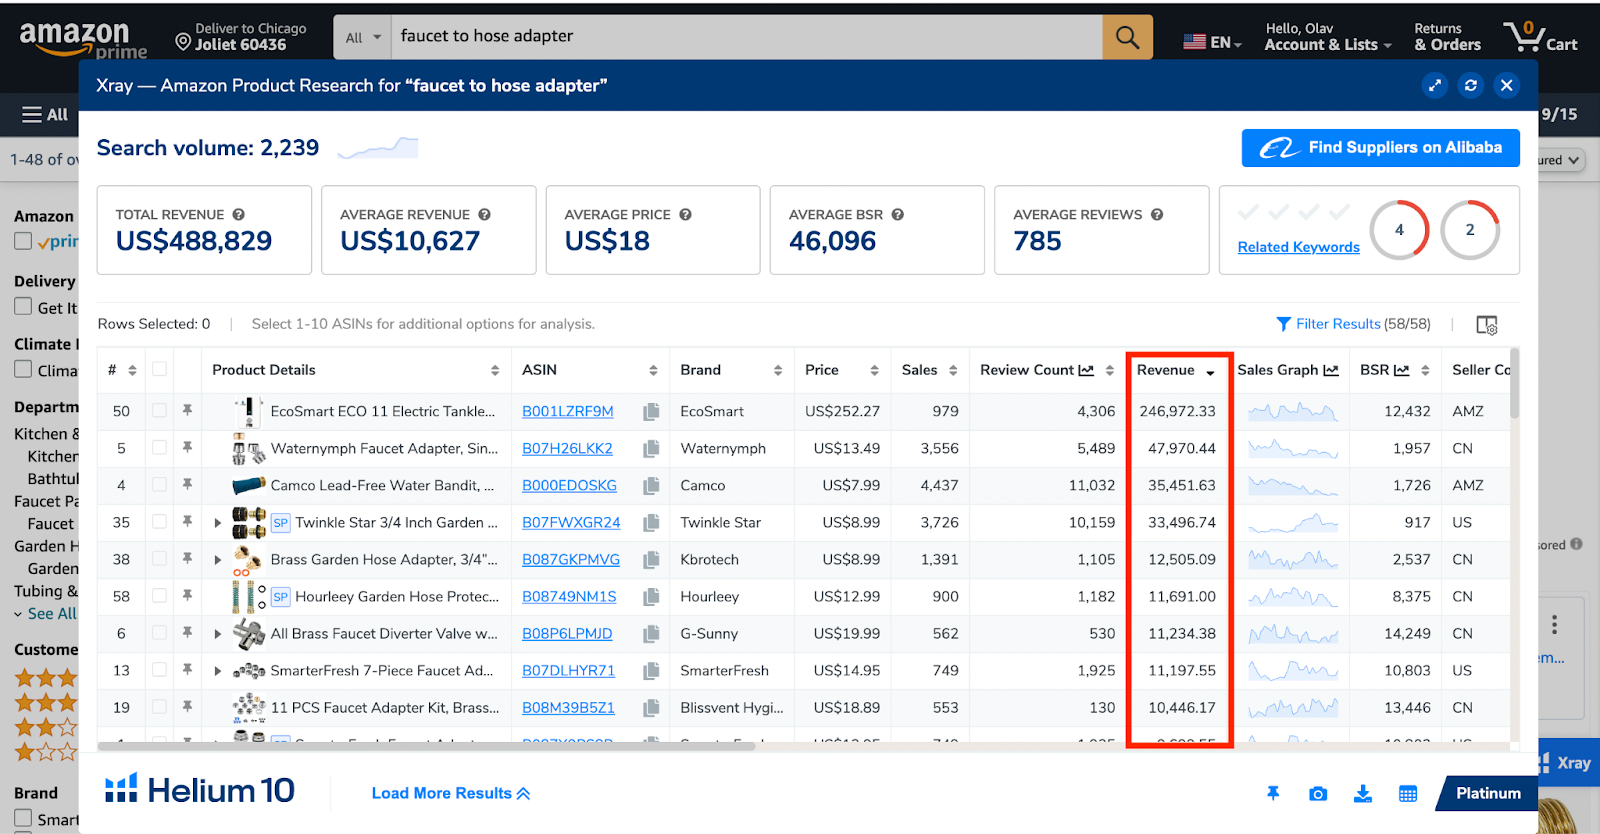
Task: Copy ASIN B07H26LKK2 to clipboard
Action: tap(651, 448)
